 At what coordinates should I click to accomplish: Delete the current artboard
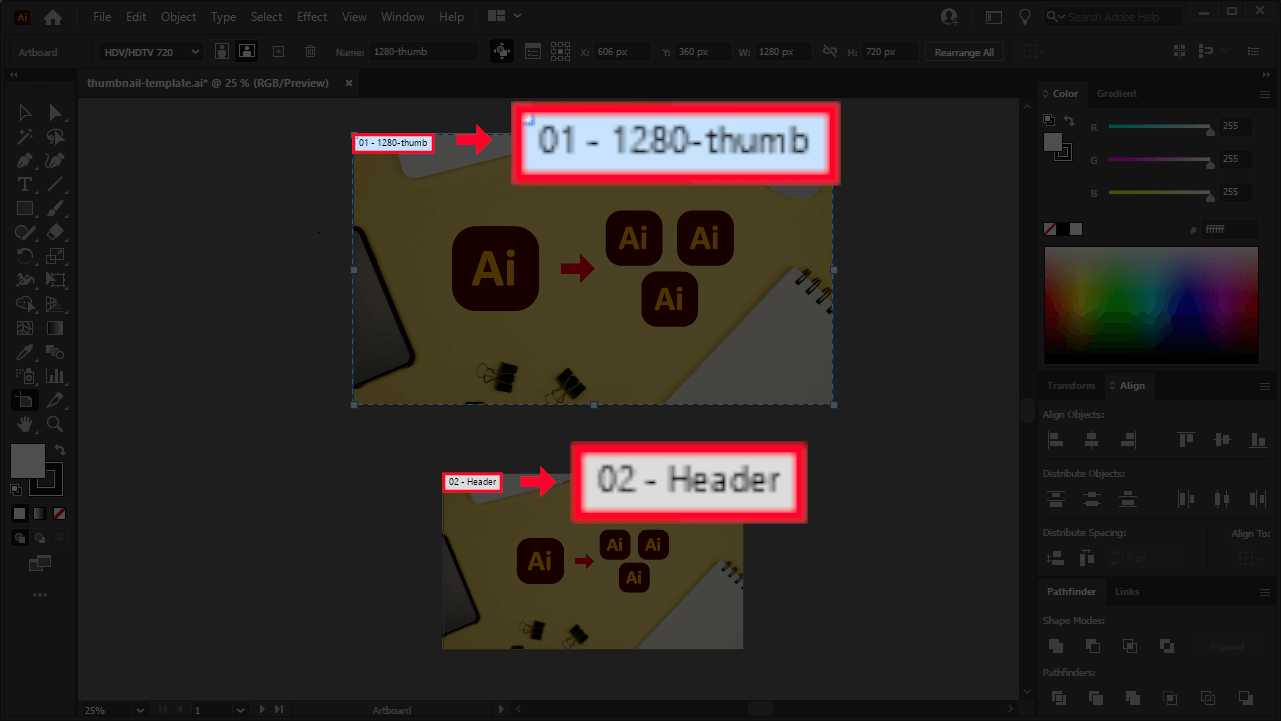(x=310, y=51)
